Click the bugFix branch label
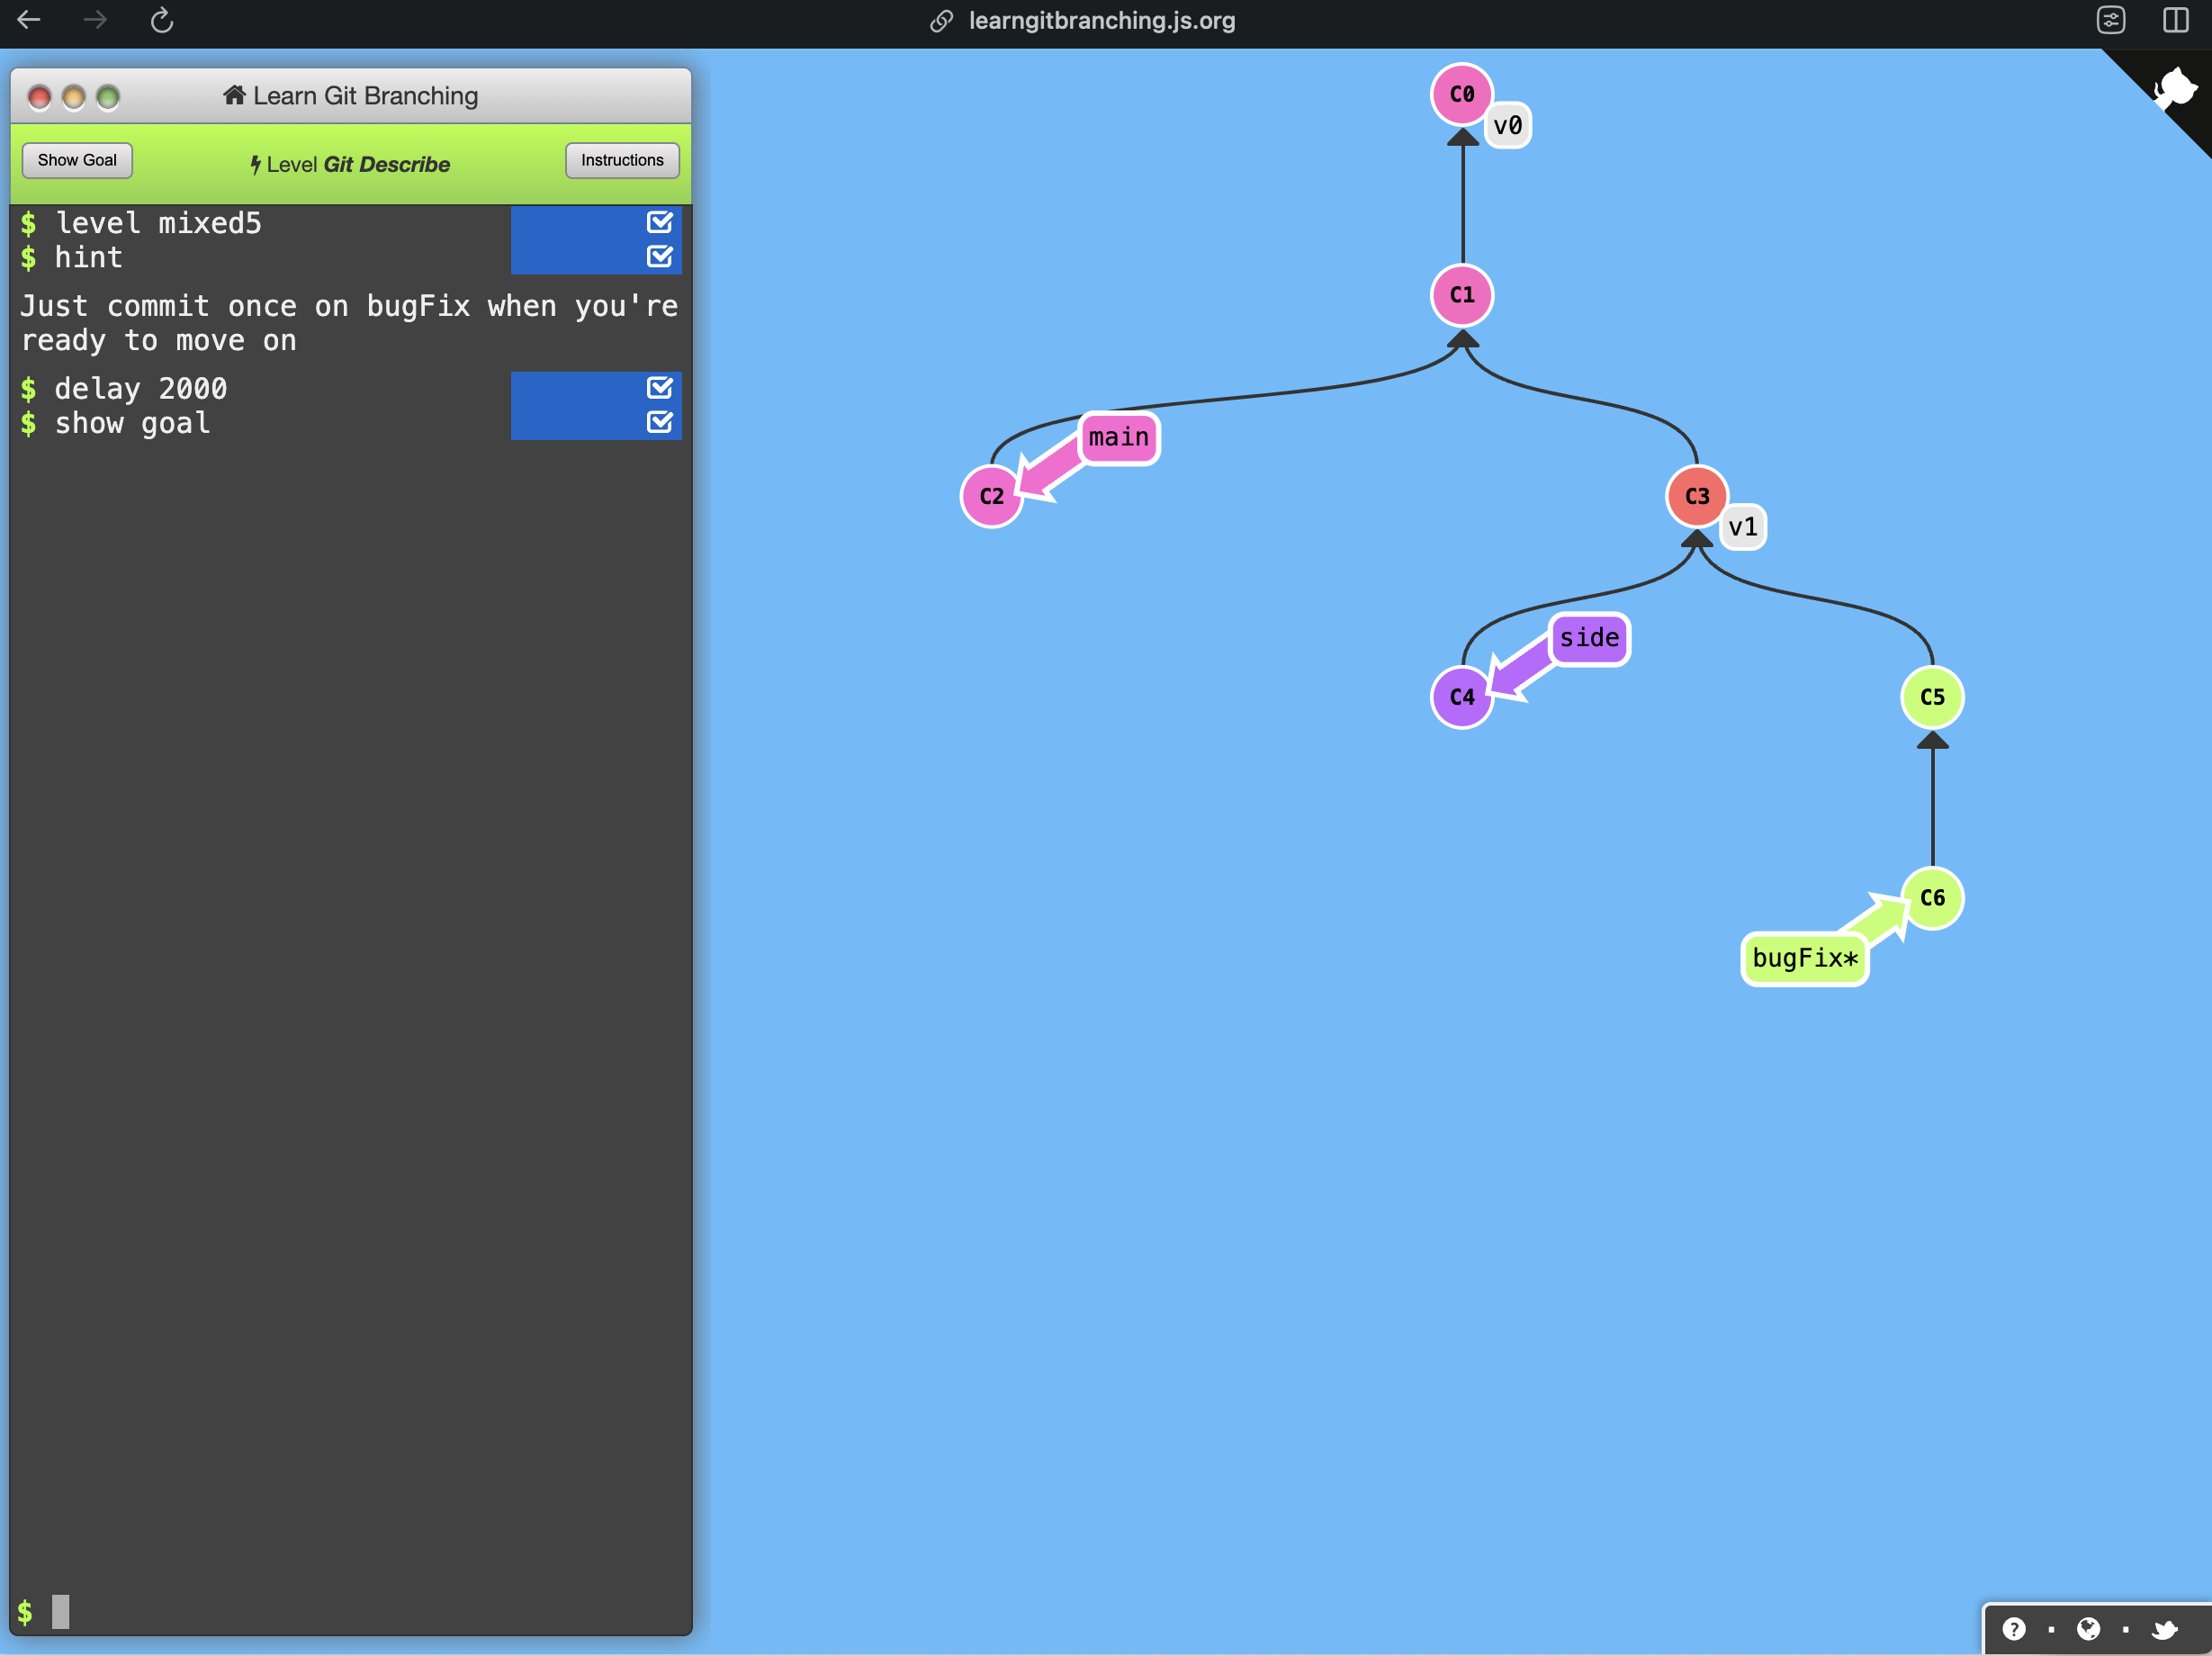This screenshot has width=2212, height=1656. [x=1804, y=957]
